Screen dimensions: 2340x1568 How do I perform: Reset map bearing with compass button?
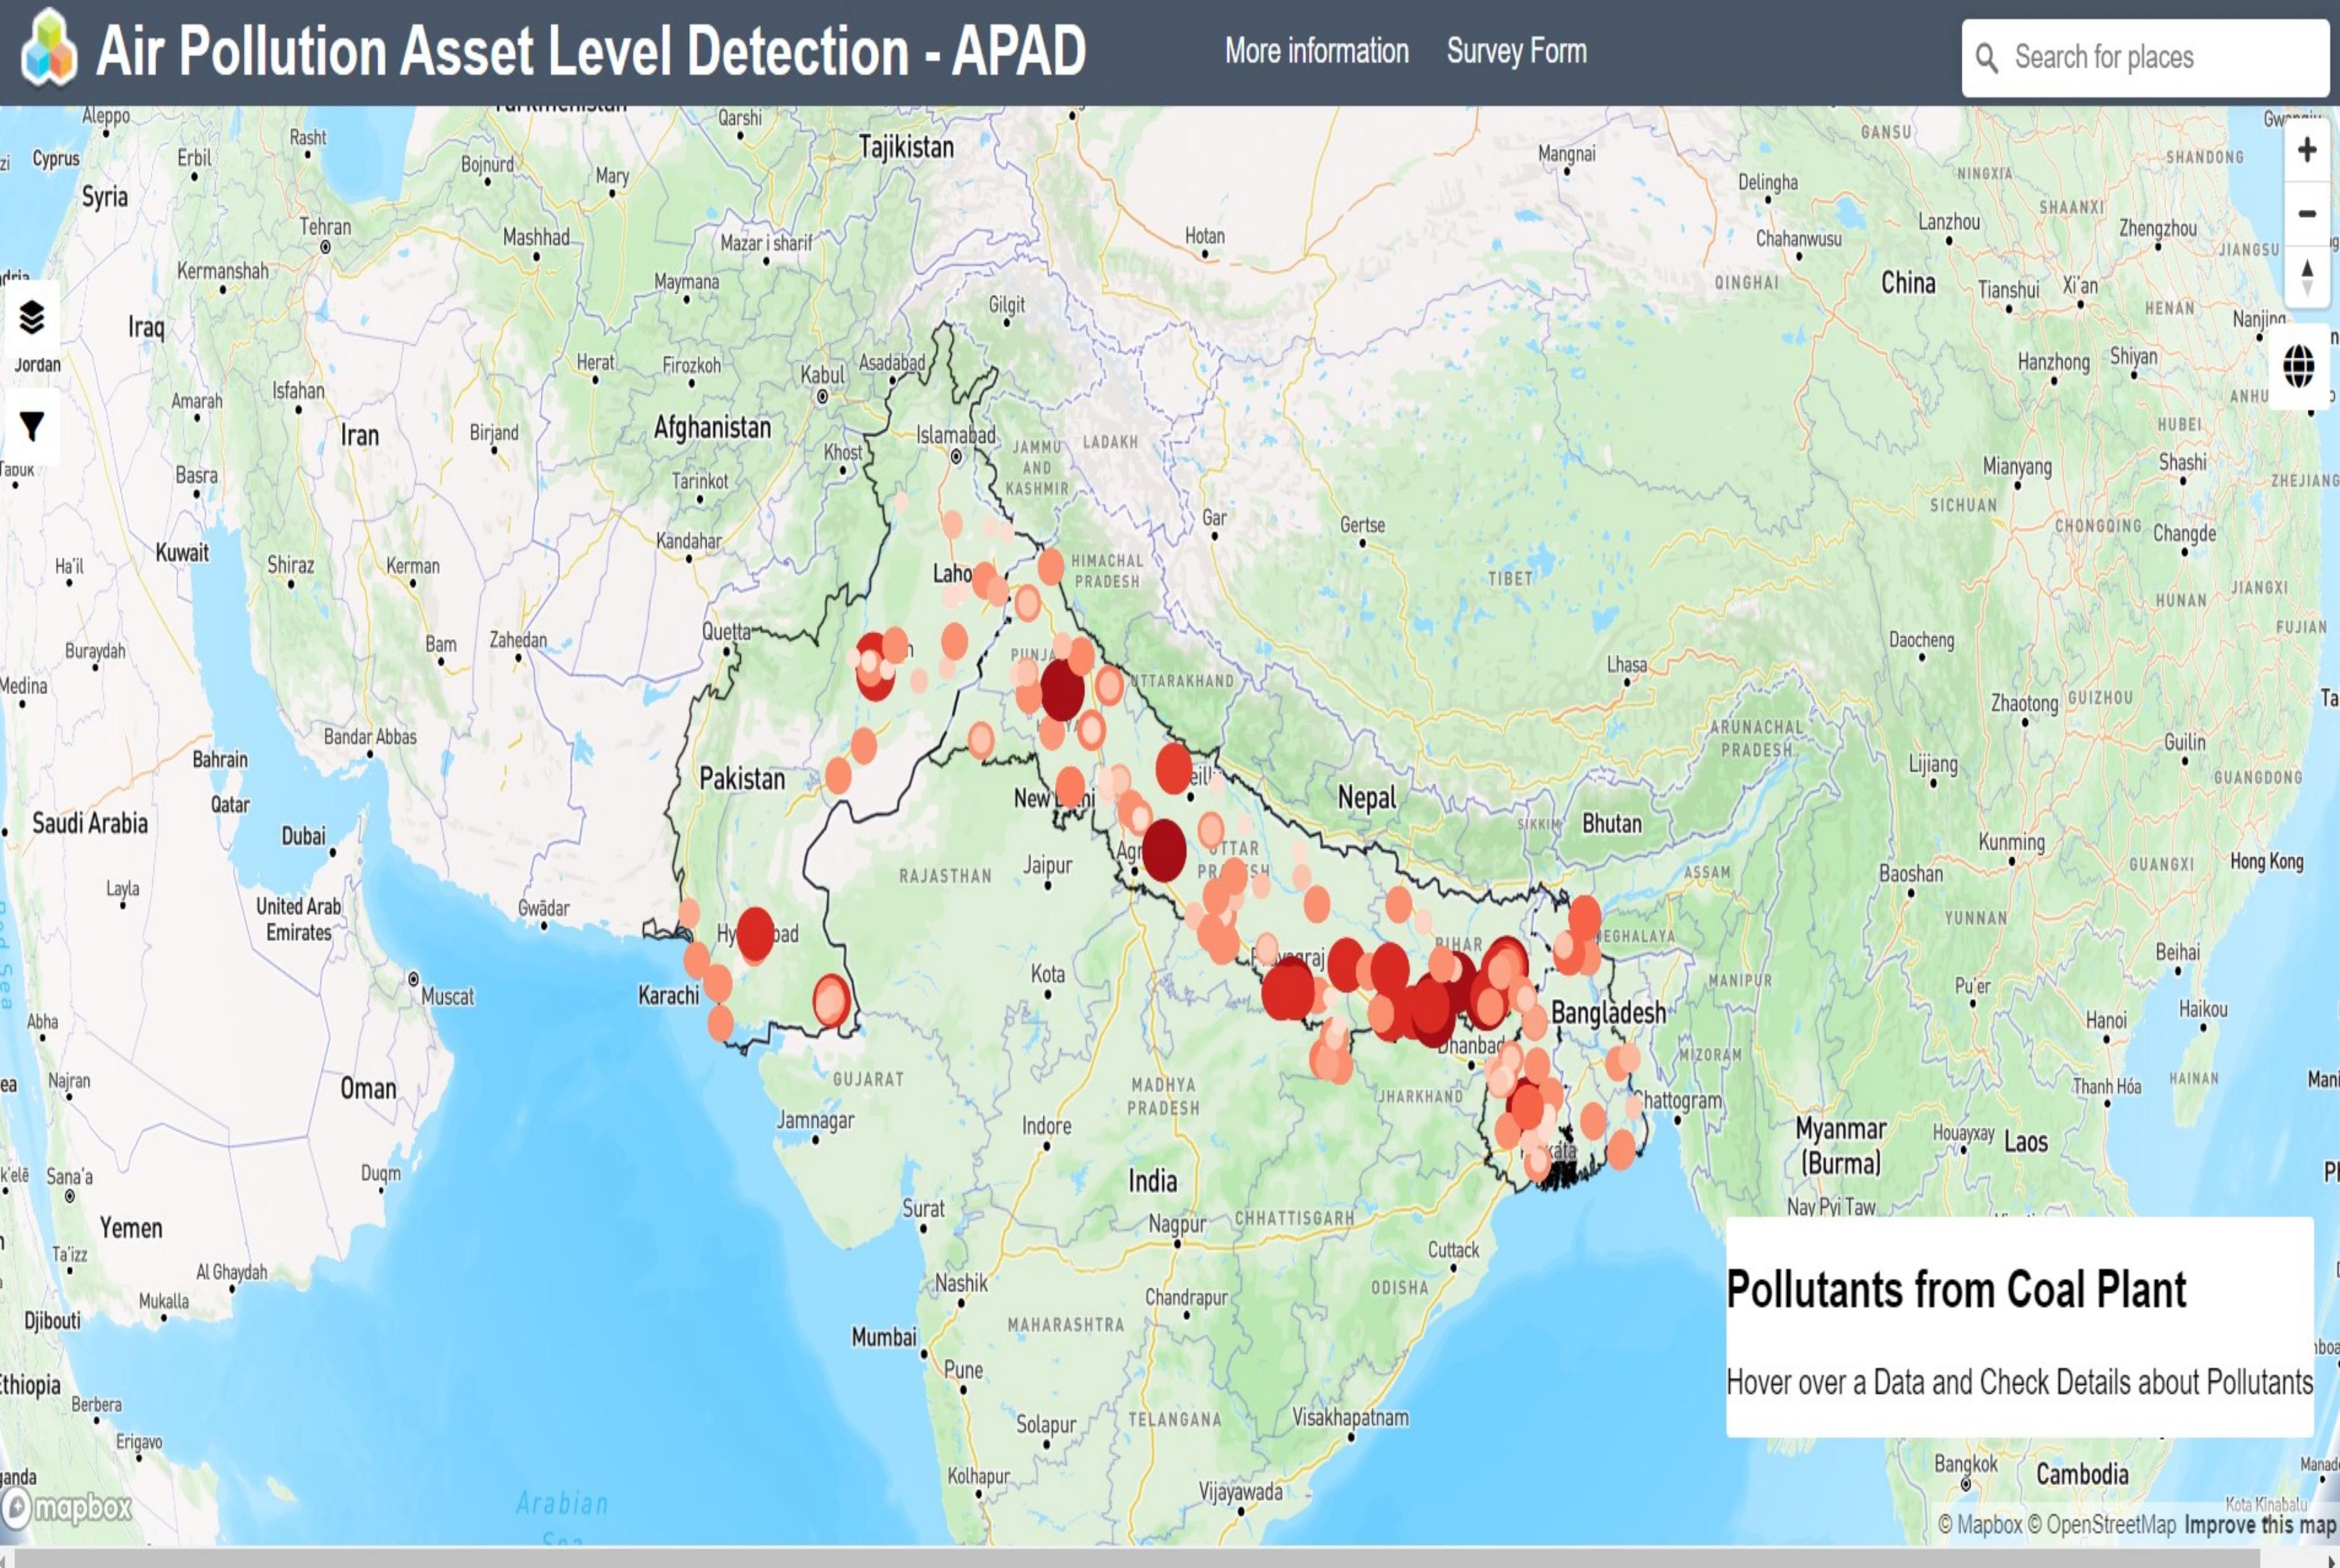(2307, 278)
